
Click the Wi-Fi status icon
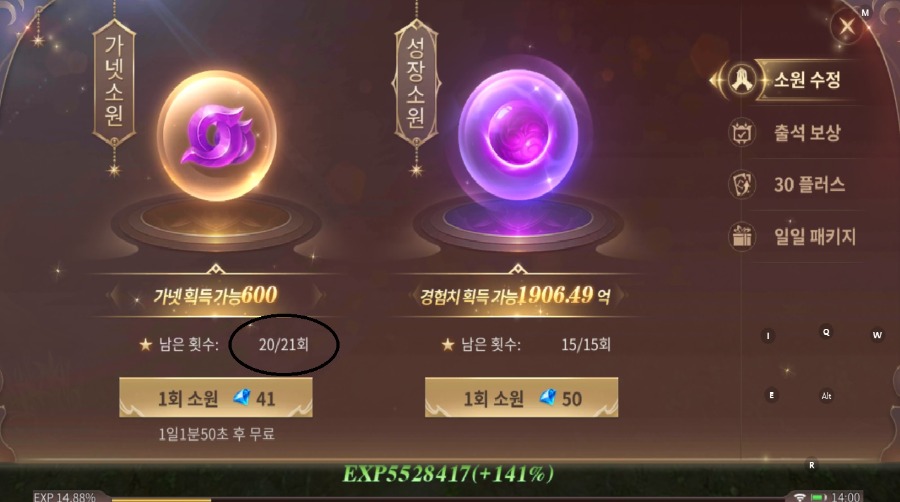point(800,497)
